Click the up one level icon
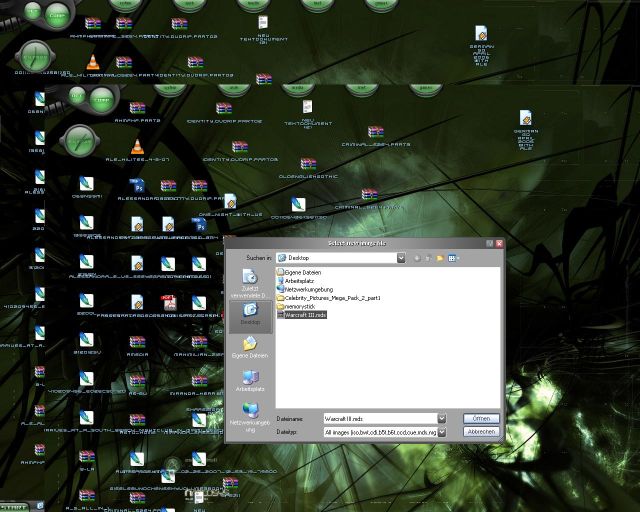Screen dimensions: 640x512 click(428, 258)
